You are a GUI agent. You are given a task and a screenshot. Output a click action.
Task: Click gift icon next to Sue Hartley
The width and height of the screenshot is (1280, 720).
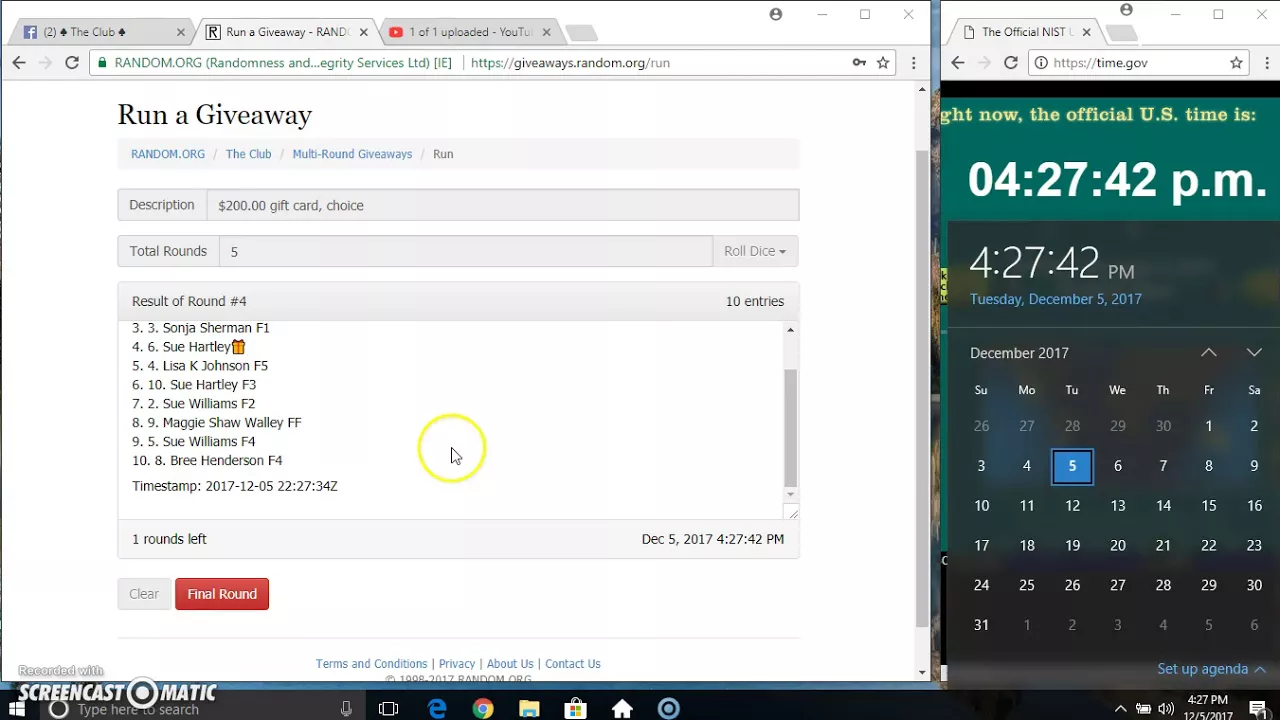tap(238, 347)
